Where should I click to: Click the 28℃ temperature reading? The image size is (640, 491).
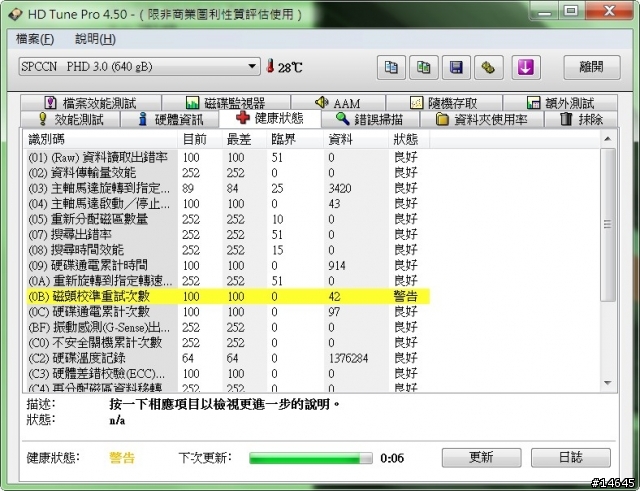click(290, 67)
